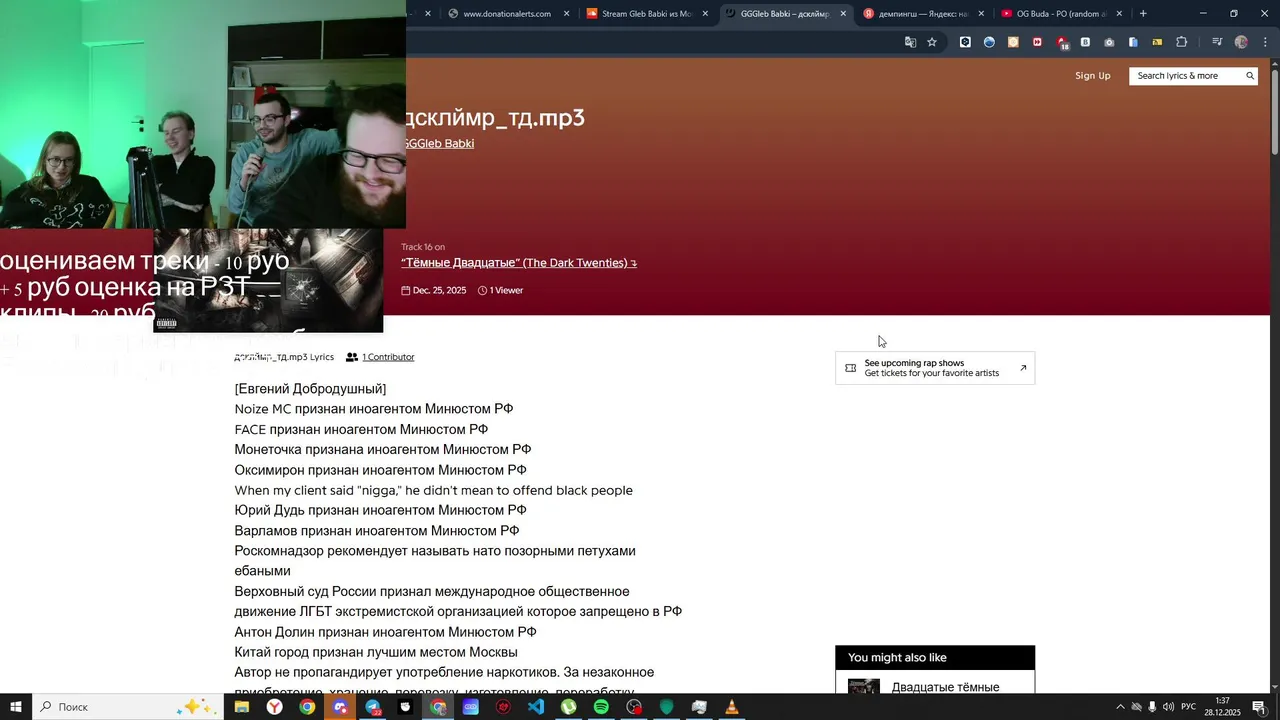Image resolution: width=1280 pixels, height=720 pixels.
Task: Open a new browser tab with plus
Action: [1143, 13]
